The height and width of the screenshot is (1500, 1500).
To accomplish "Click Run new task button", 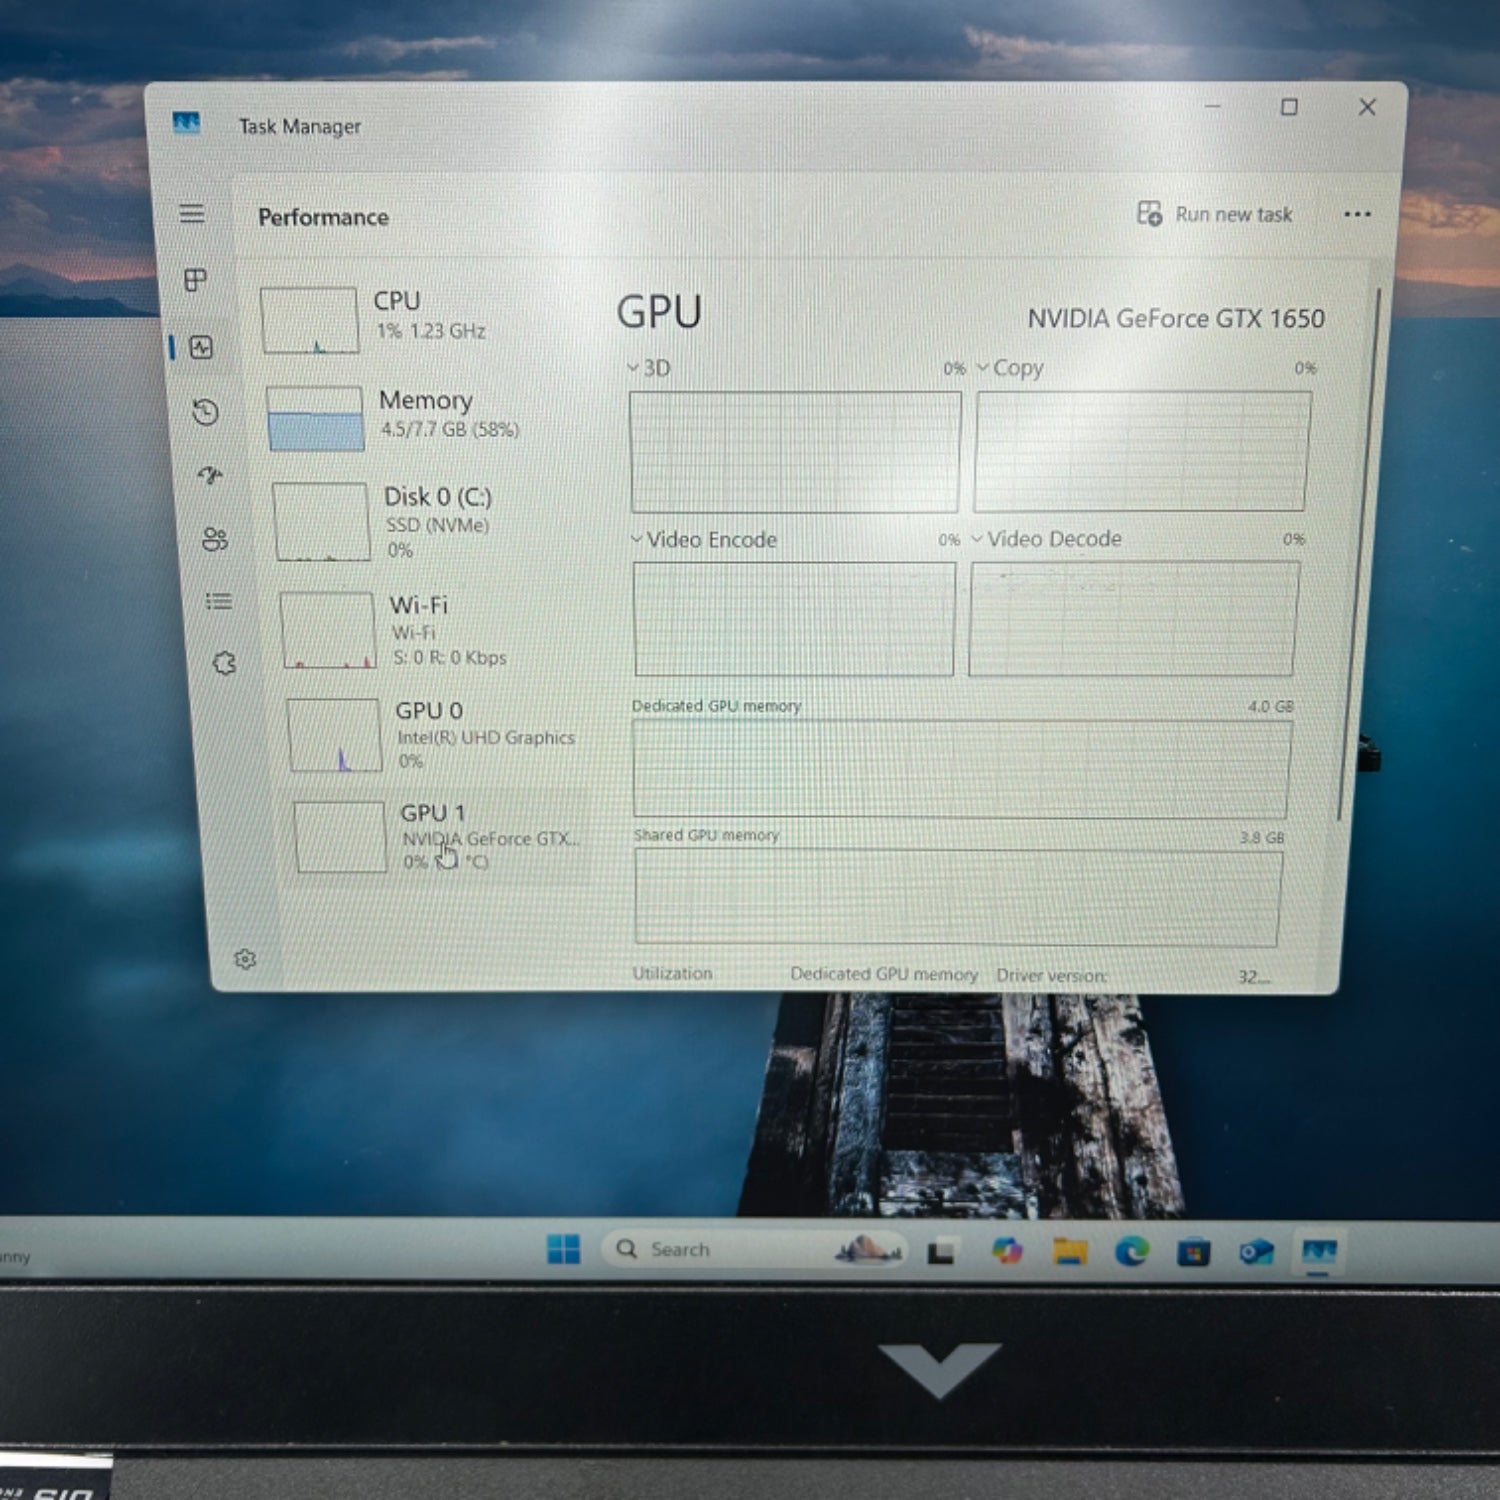I will pos(1215,214).
